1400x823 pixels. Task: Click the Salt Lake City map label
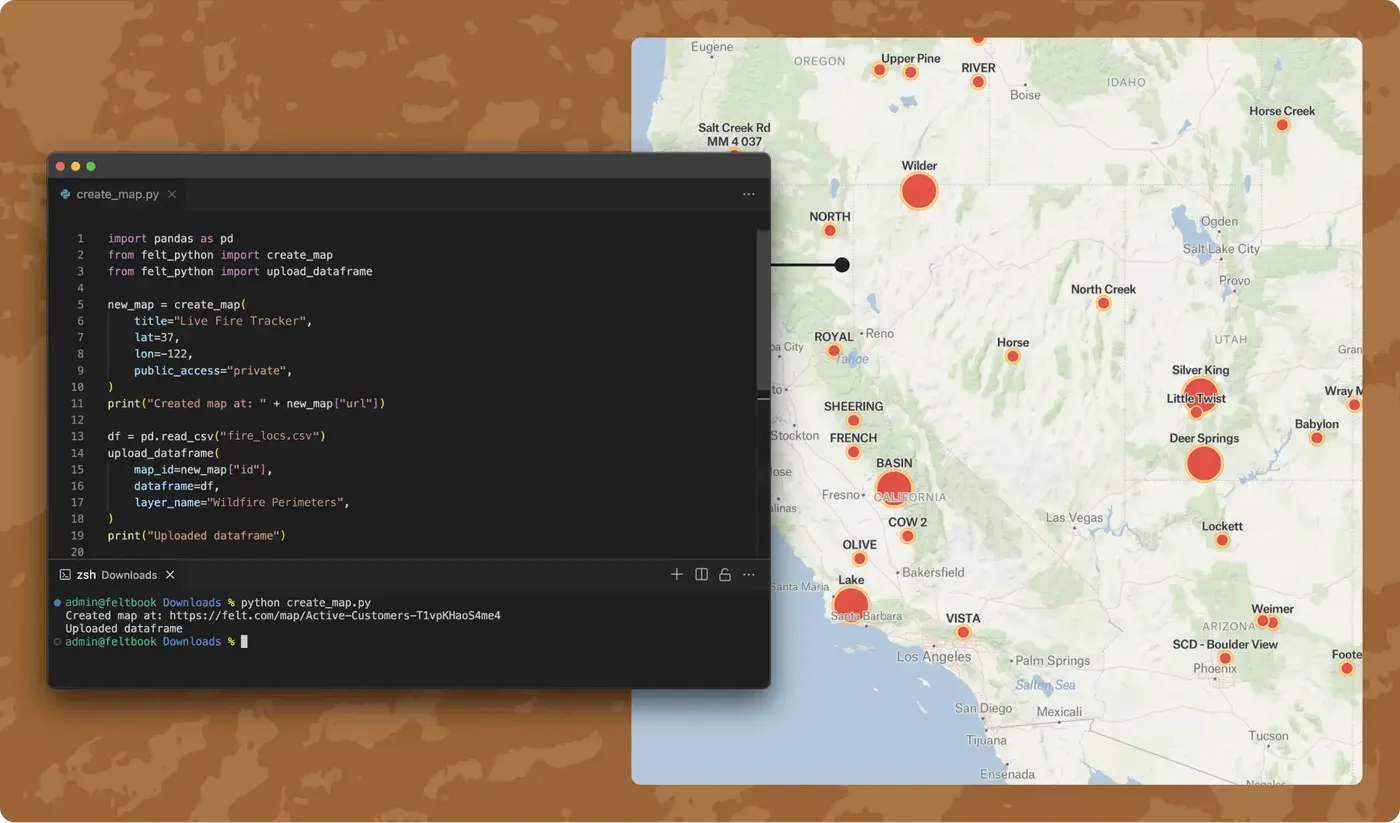click(1221, 249)
